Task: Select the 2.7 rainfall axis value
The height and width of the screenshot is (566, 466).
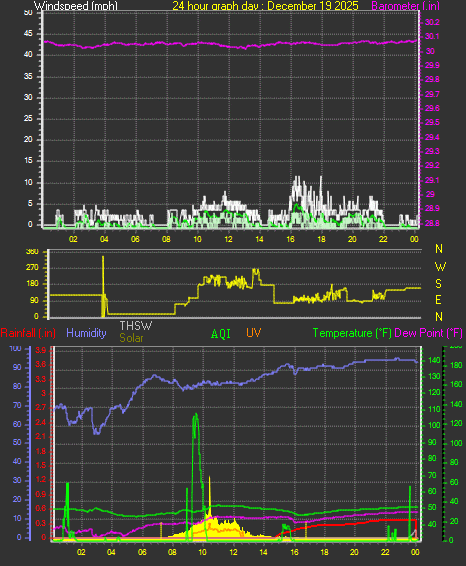Action: tap(41, 408)
